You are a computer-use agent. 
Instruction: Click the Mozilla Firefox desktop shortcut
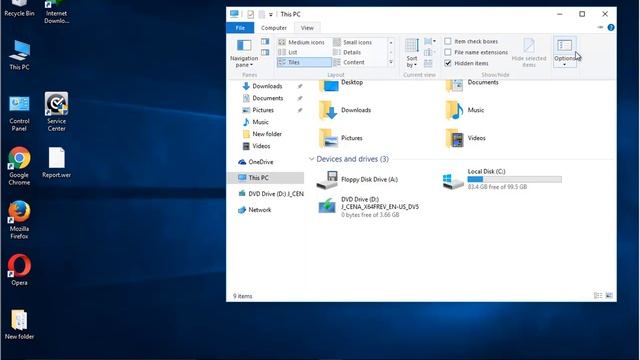pos(19,220)
